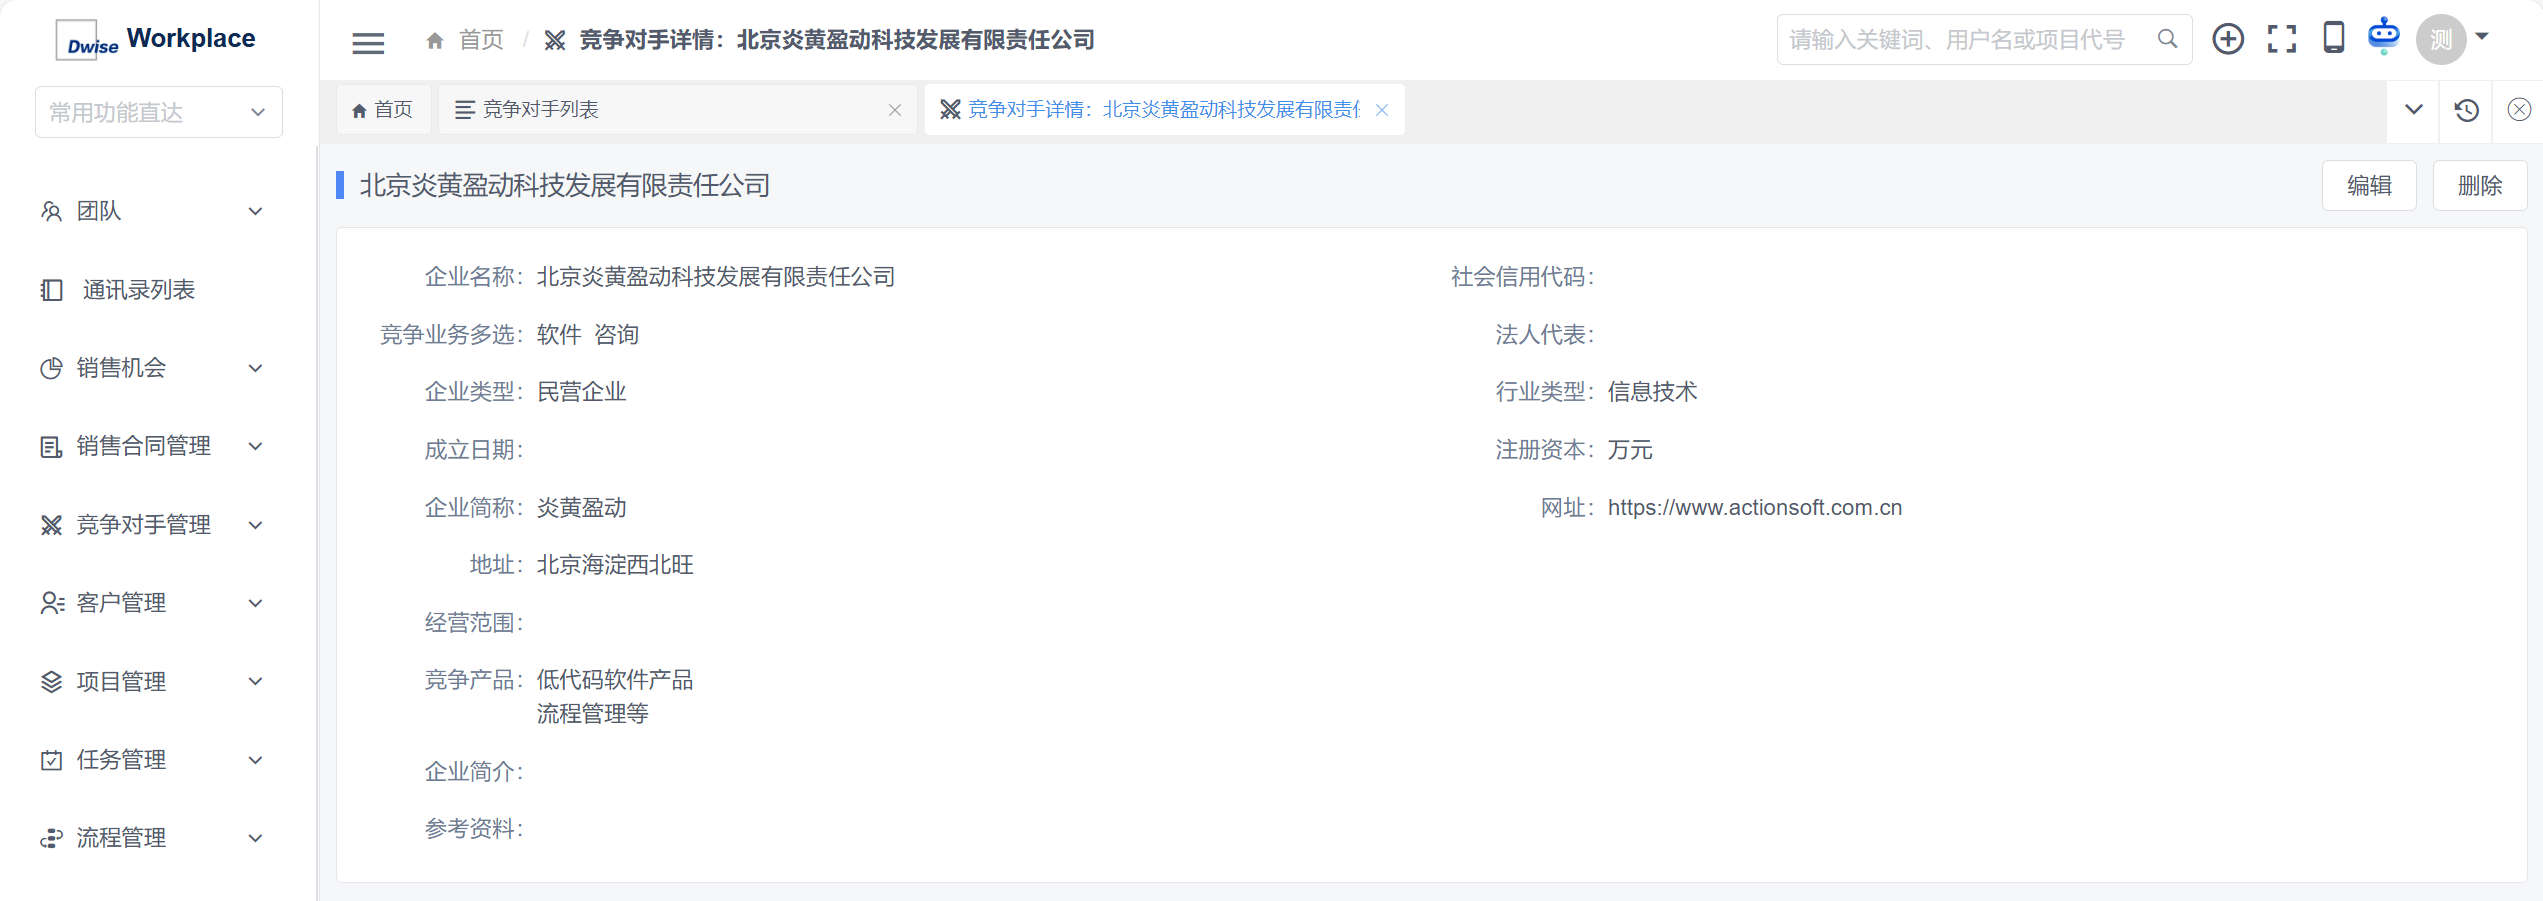The width and height of the screenshot is (2543, 901).
Task: Click the 销售机会 pie chart icon
Action: (51, 368)
